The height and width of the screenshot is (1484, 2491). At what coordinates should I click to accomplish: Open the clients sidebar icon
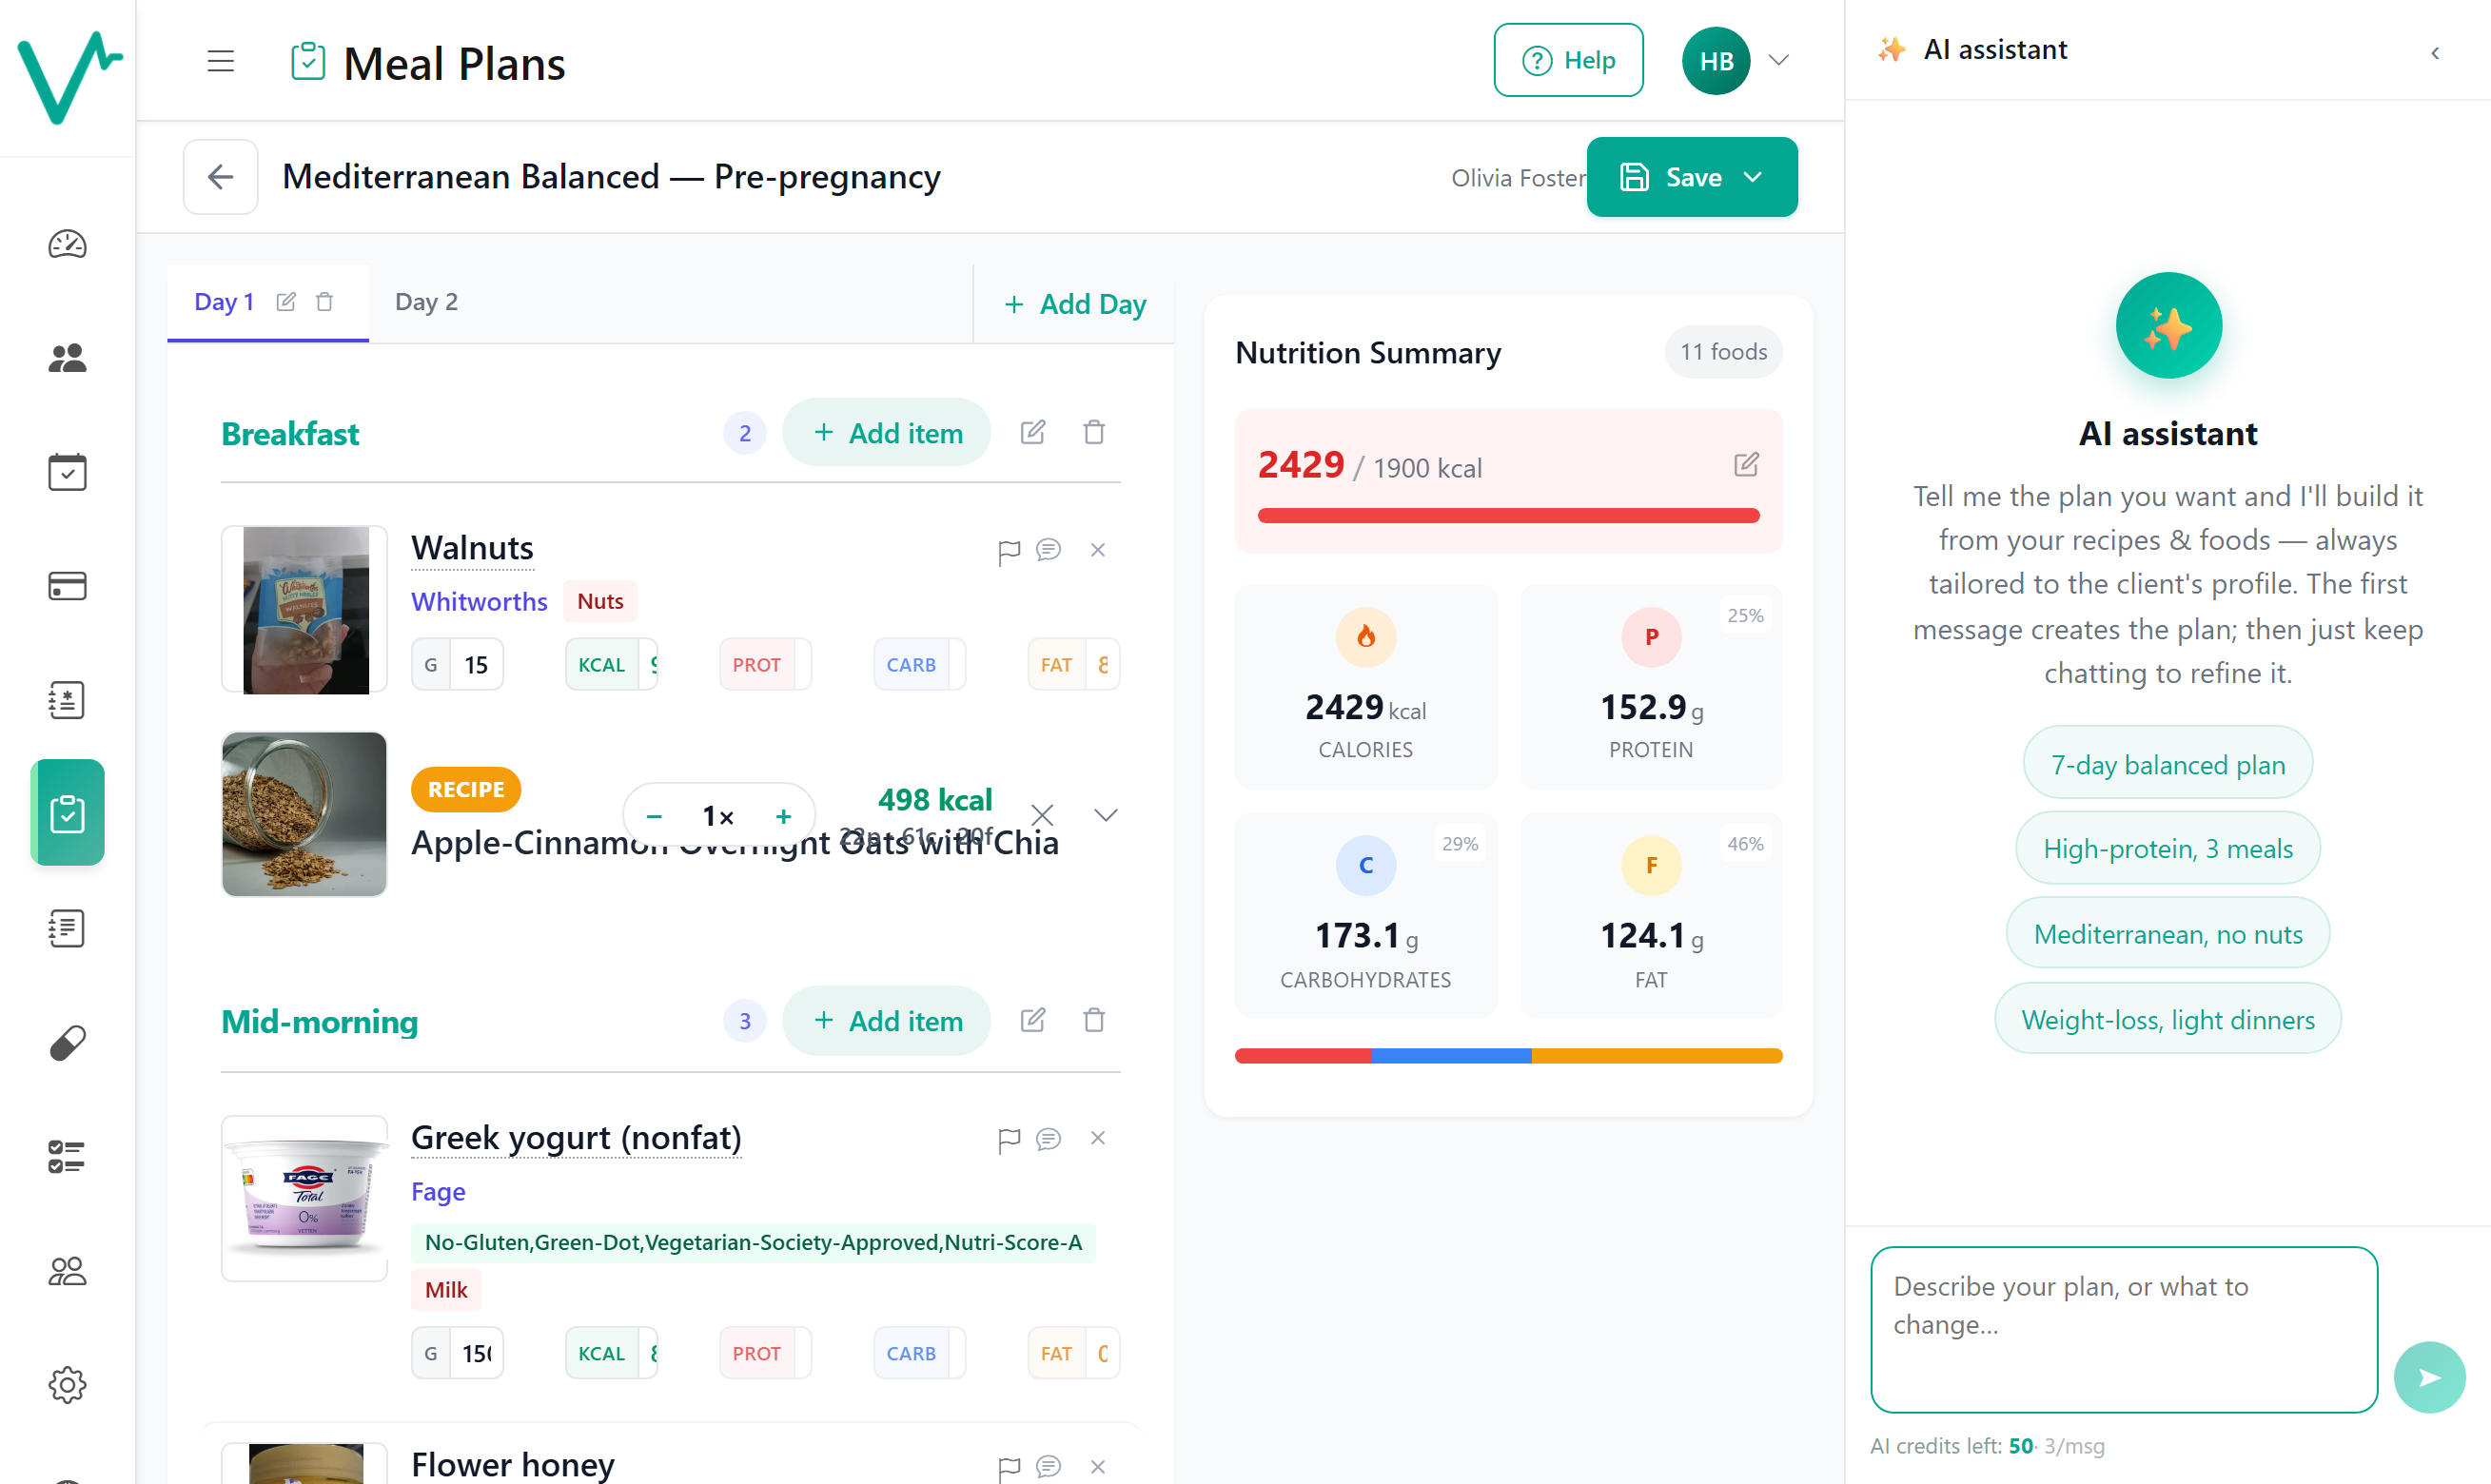pos(67,358)
